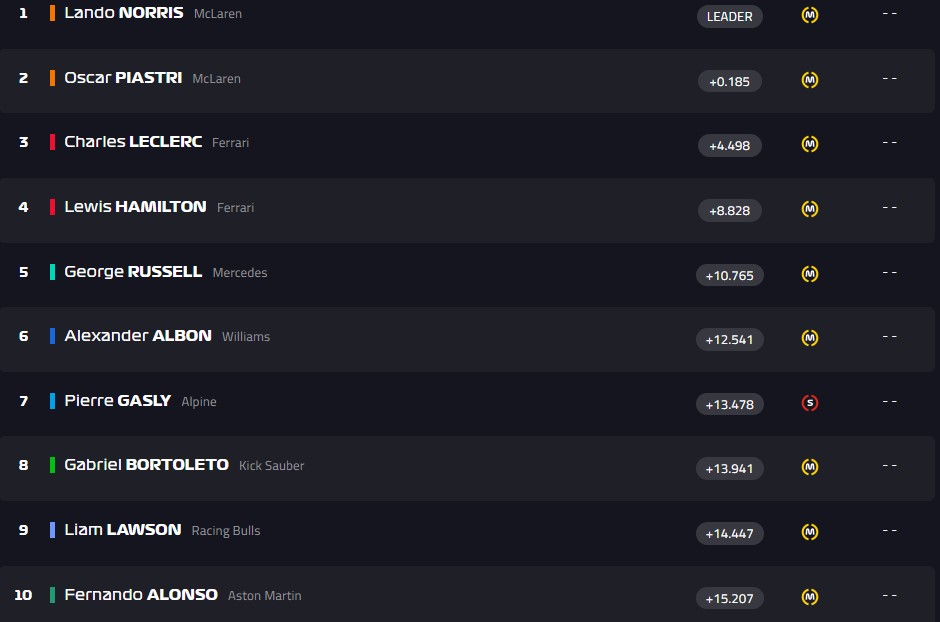940x622 pixels.
Task: Open Lewis Hamilton's driver name
Action: click(x=135, y=207)
